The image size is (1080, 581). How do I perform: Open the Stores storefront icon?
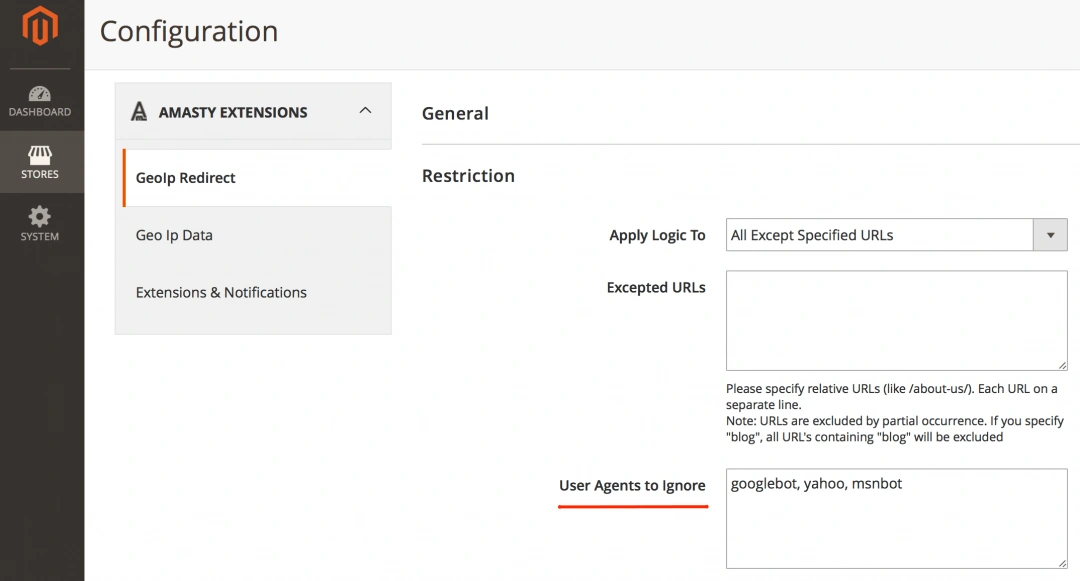[x=40, y=156]
